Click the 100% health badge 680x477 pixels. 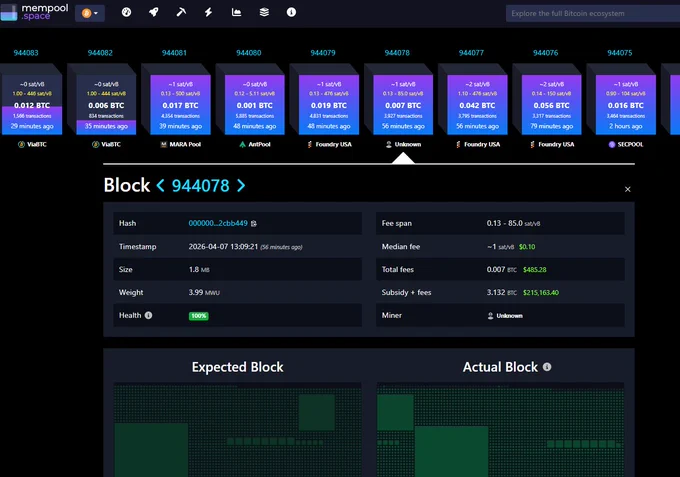pyautogui.click(x=199, y=316)
